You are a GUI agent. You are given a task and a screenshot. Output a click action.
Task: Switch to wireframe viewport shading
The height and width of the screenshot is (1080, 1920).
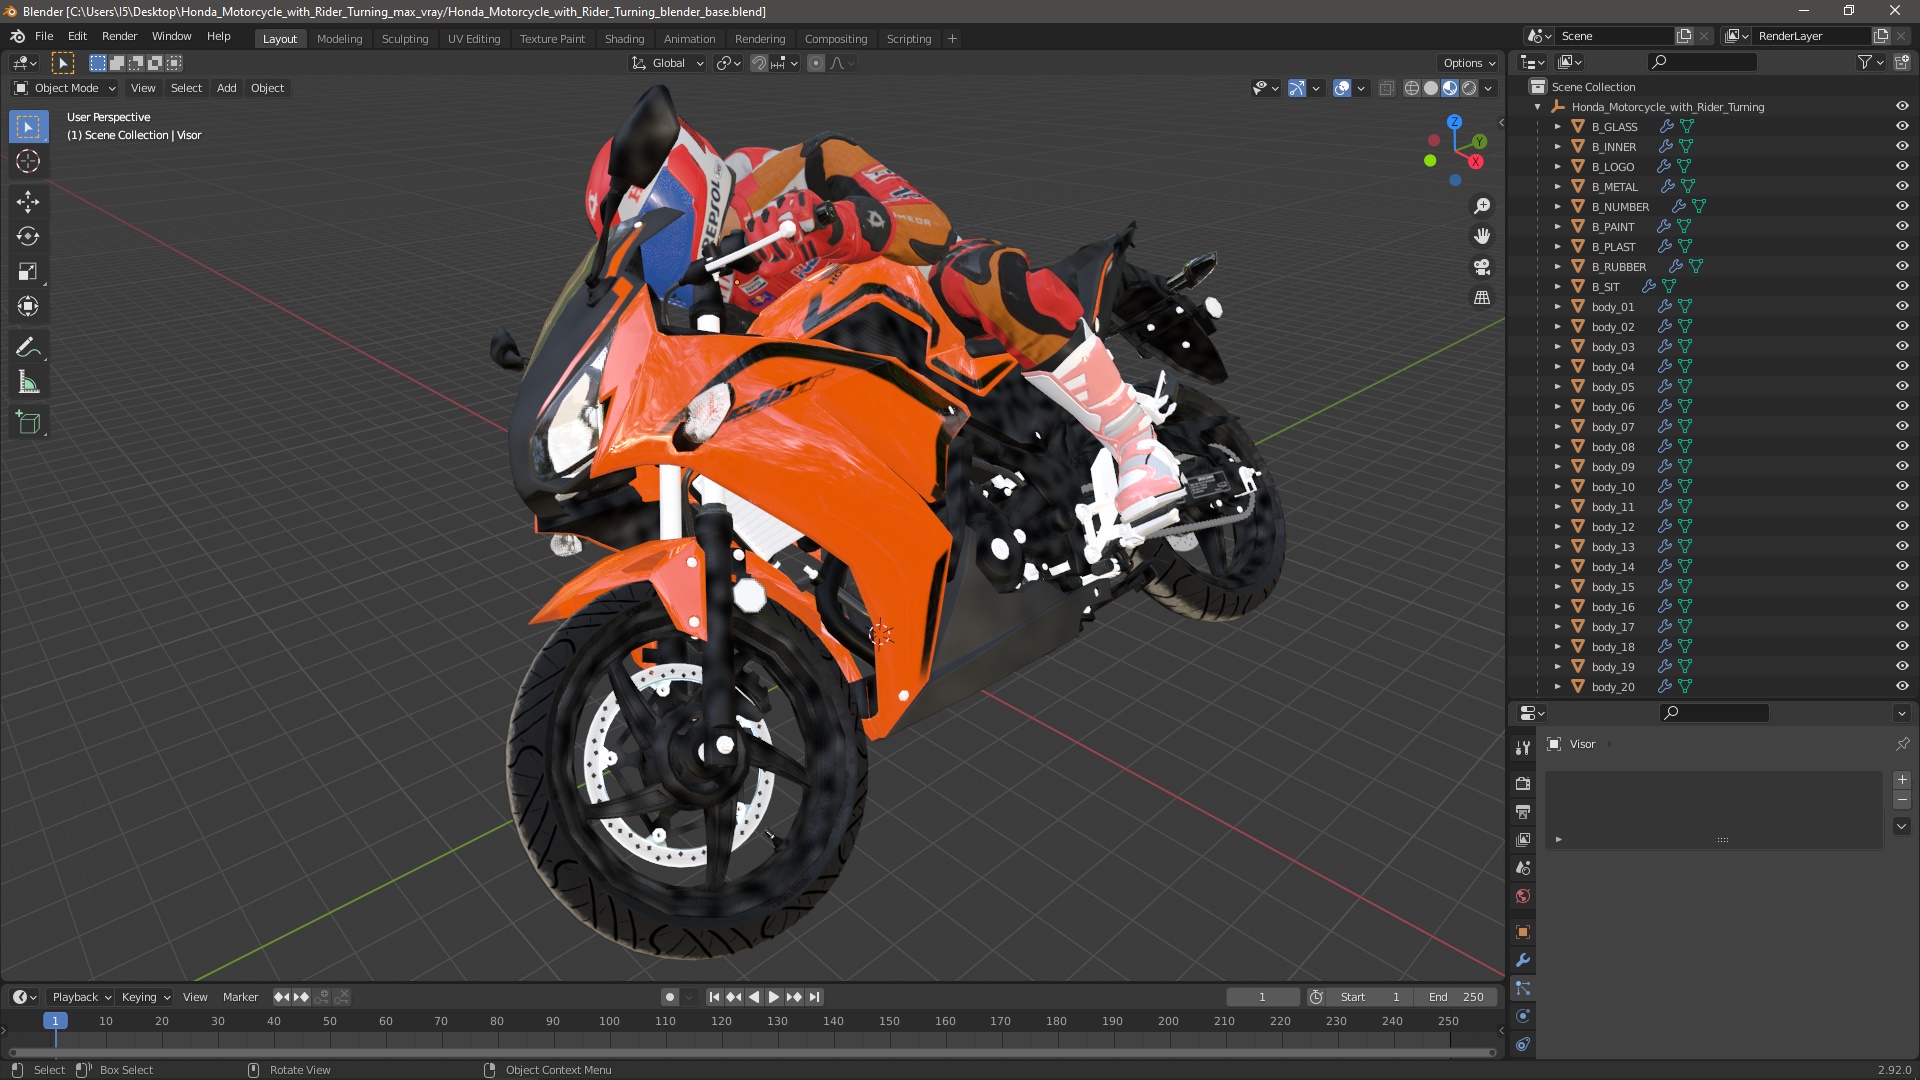coord(1412,88)
